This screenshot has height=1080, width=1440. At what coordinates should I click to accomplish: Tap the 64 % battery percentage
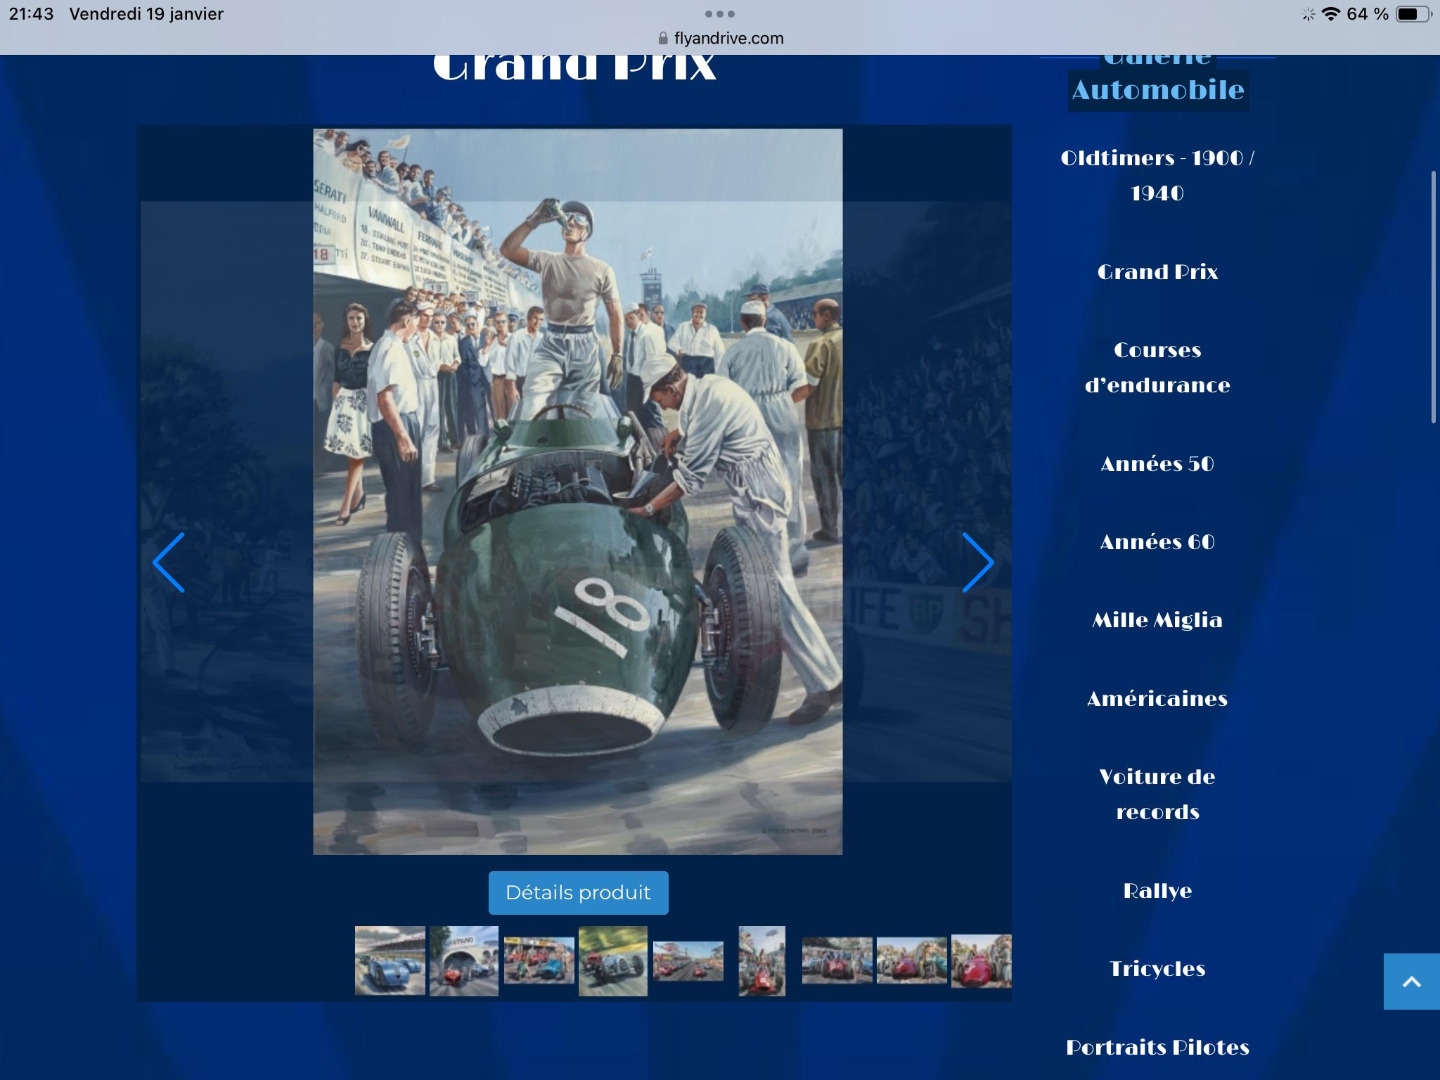[x=1368, y=14]
